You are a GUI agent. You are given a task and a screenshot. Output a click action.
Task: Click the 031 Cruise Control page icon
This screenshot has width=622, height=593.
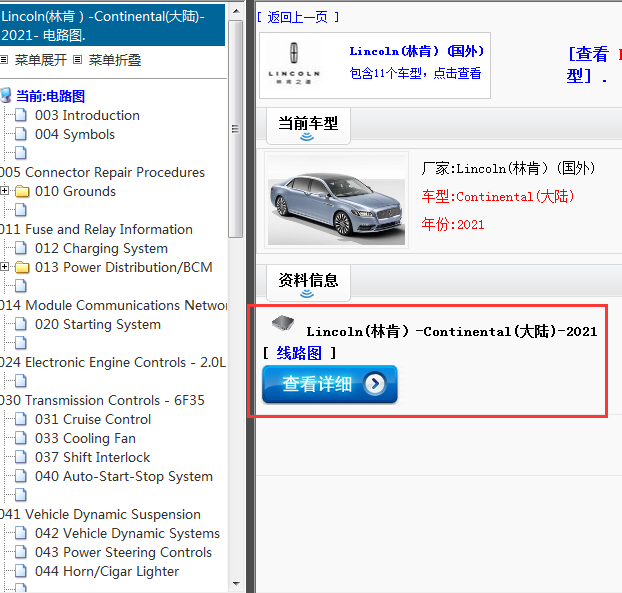click(21, 419)
